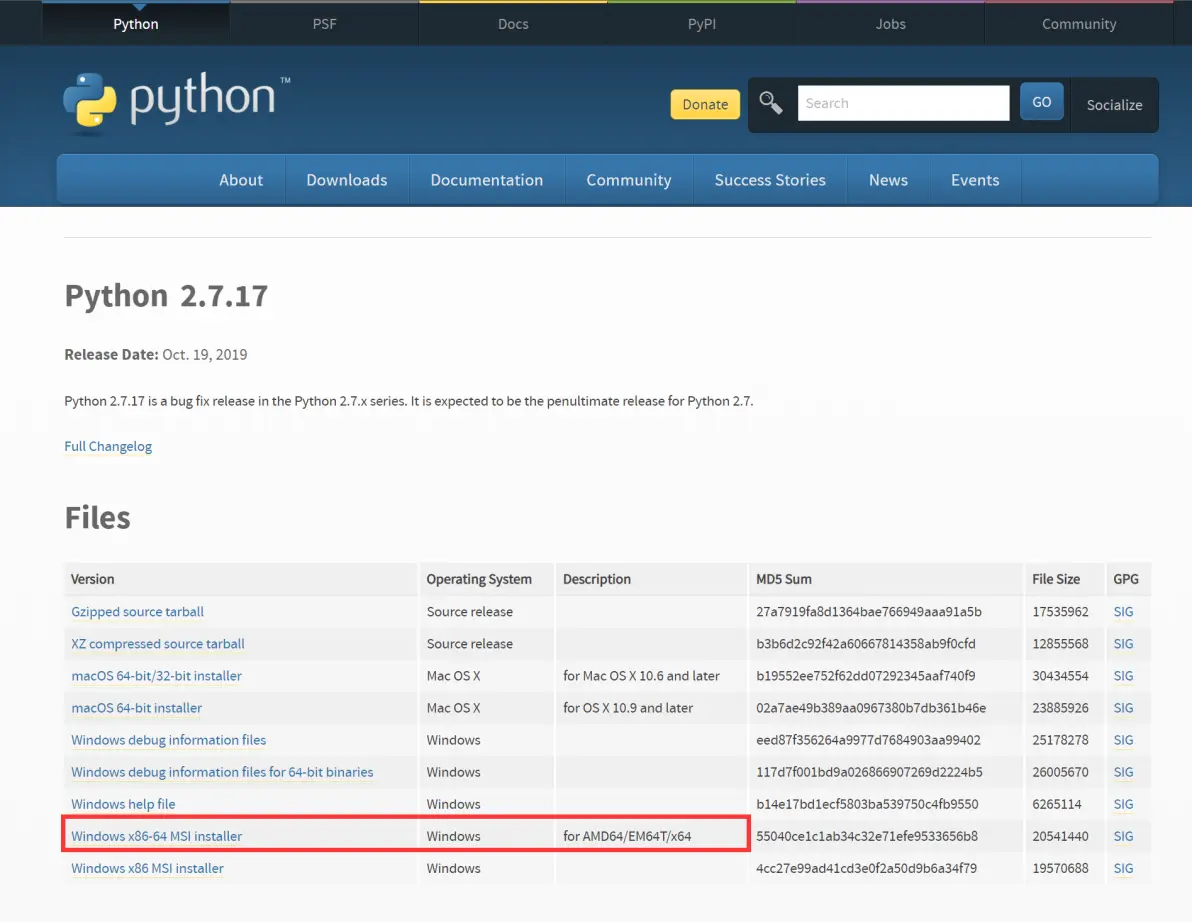1192x922 pixels.
Task: Click the yellow Donate button
Action: pyautogui.click(x=705, y=104)
